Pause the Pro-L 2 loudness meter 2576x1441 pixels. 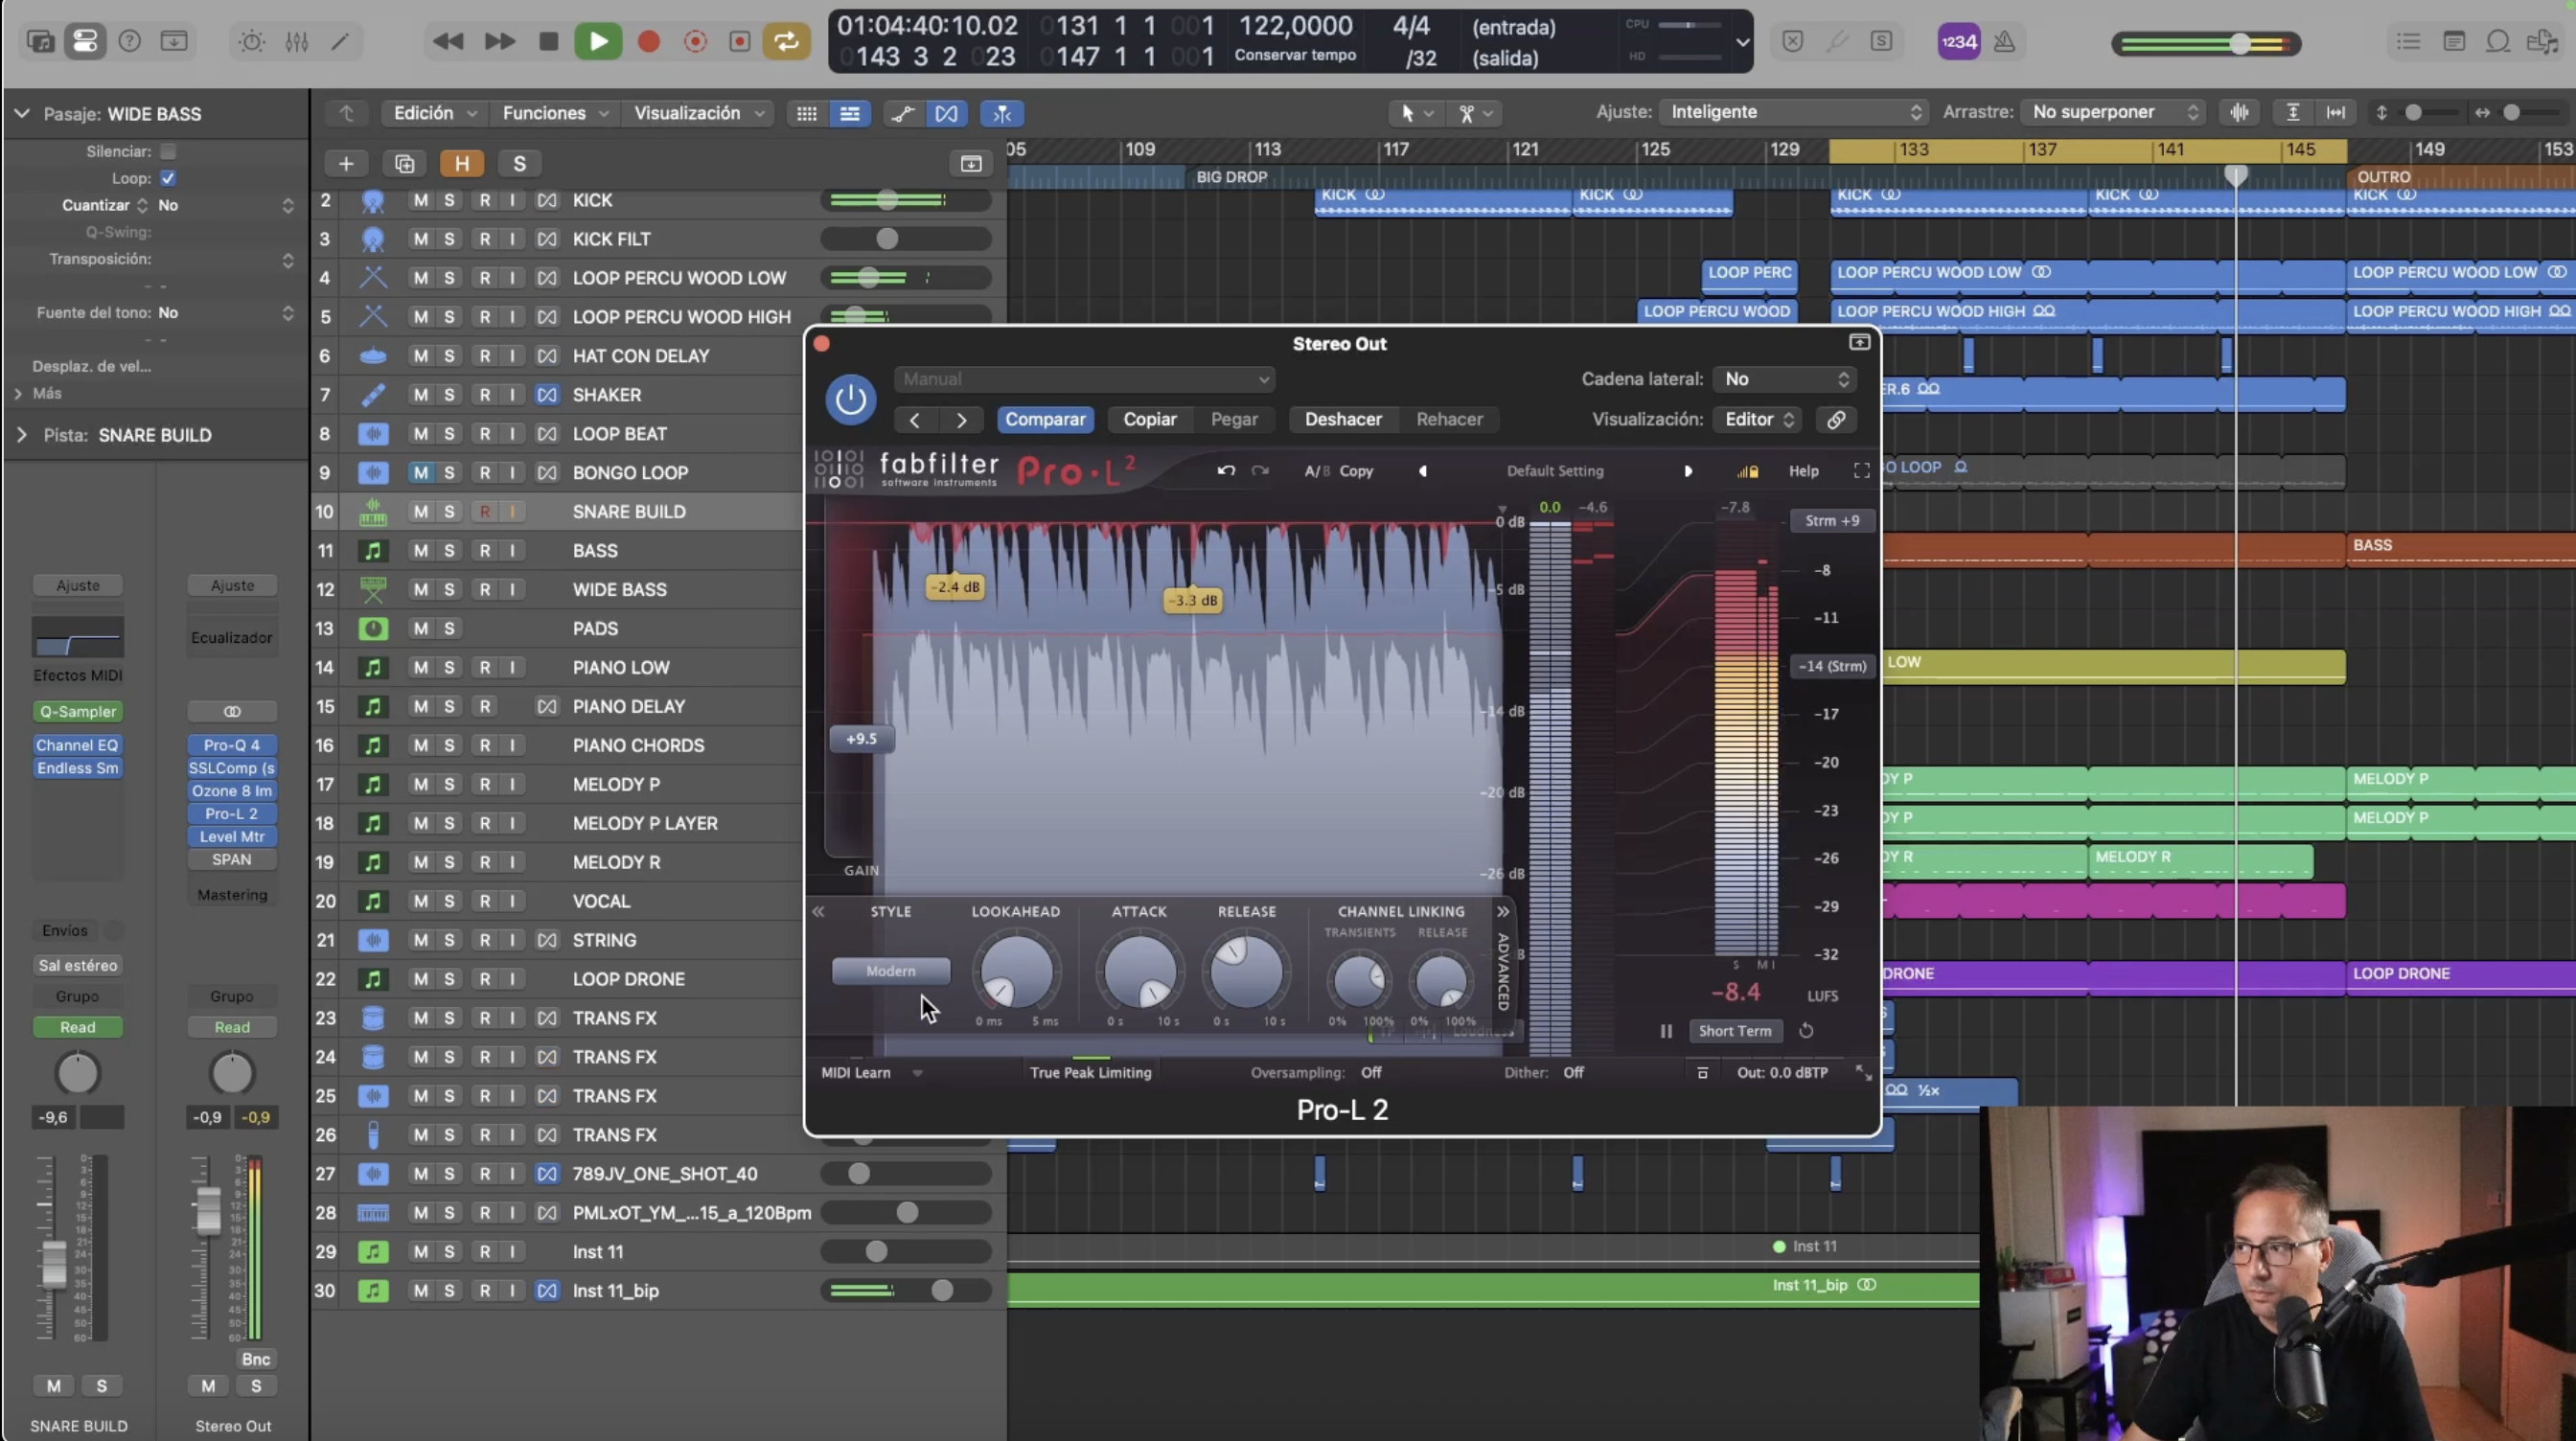tap(1666, 1031)
